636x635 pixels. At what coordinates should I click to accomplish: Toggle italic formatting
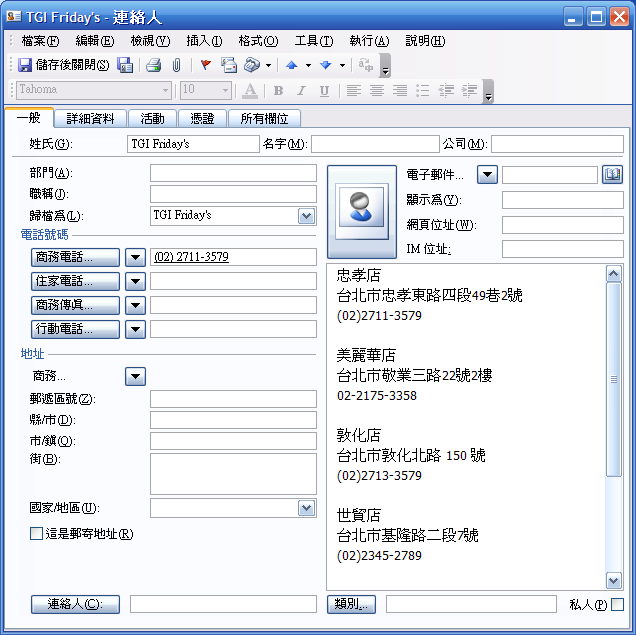(x=301, y=90)
